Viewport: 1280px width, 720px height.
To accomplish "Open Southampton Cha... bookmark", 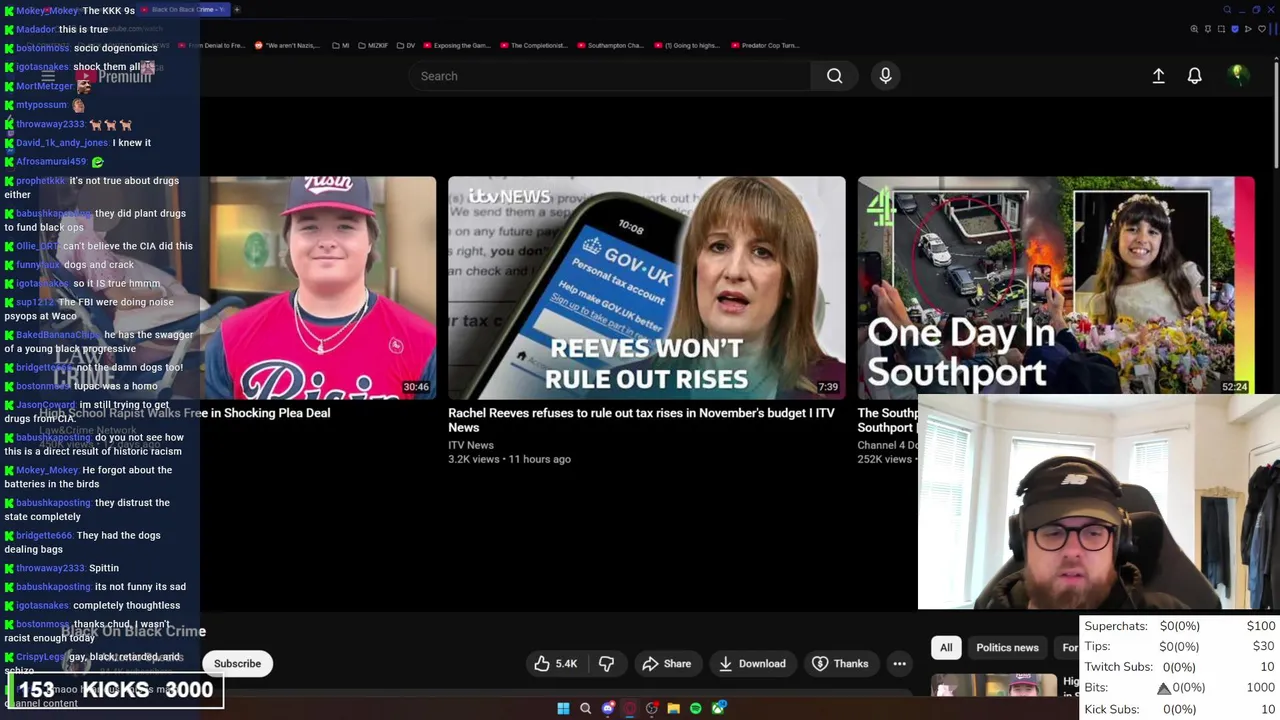I will tap(610, 45).
